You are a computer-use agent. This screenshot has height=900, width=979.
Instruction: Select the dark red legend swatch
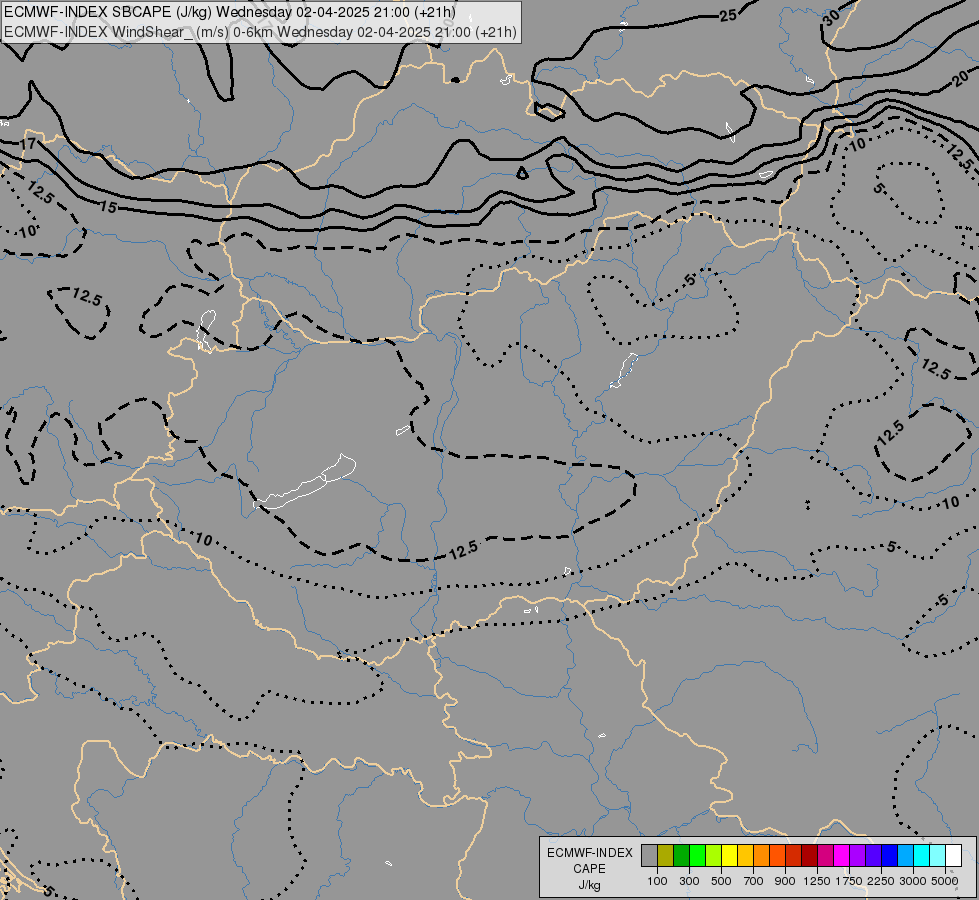tap(809, 855)
